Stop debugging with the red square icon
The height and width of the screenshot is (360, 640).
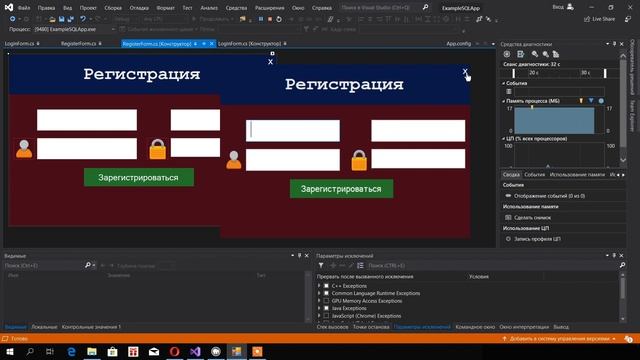(x=270, y=19)
